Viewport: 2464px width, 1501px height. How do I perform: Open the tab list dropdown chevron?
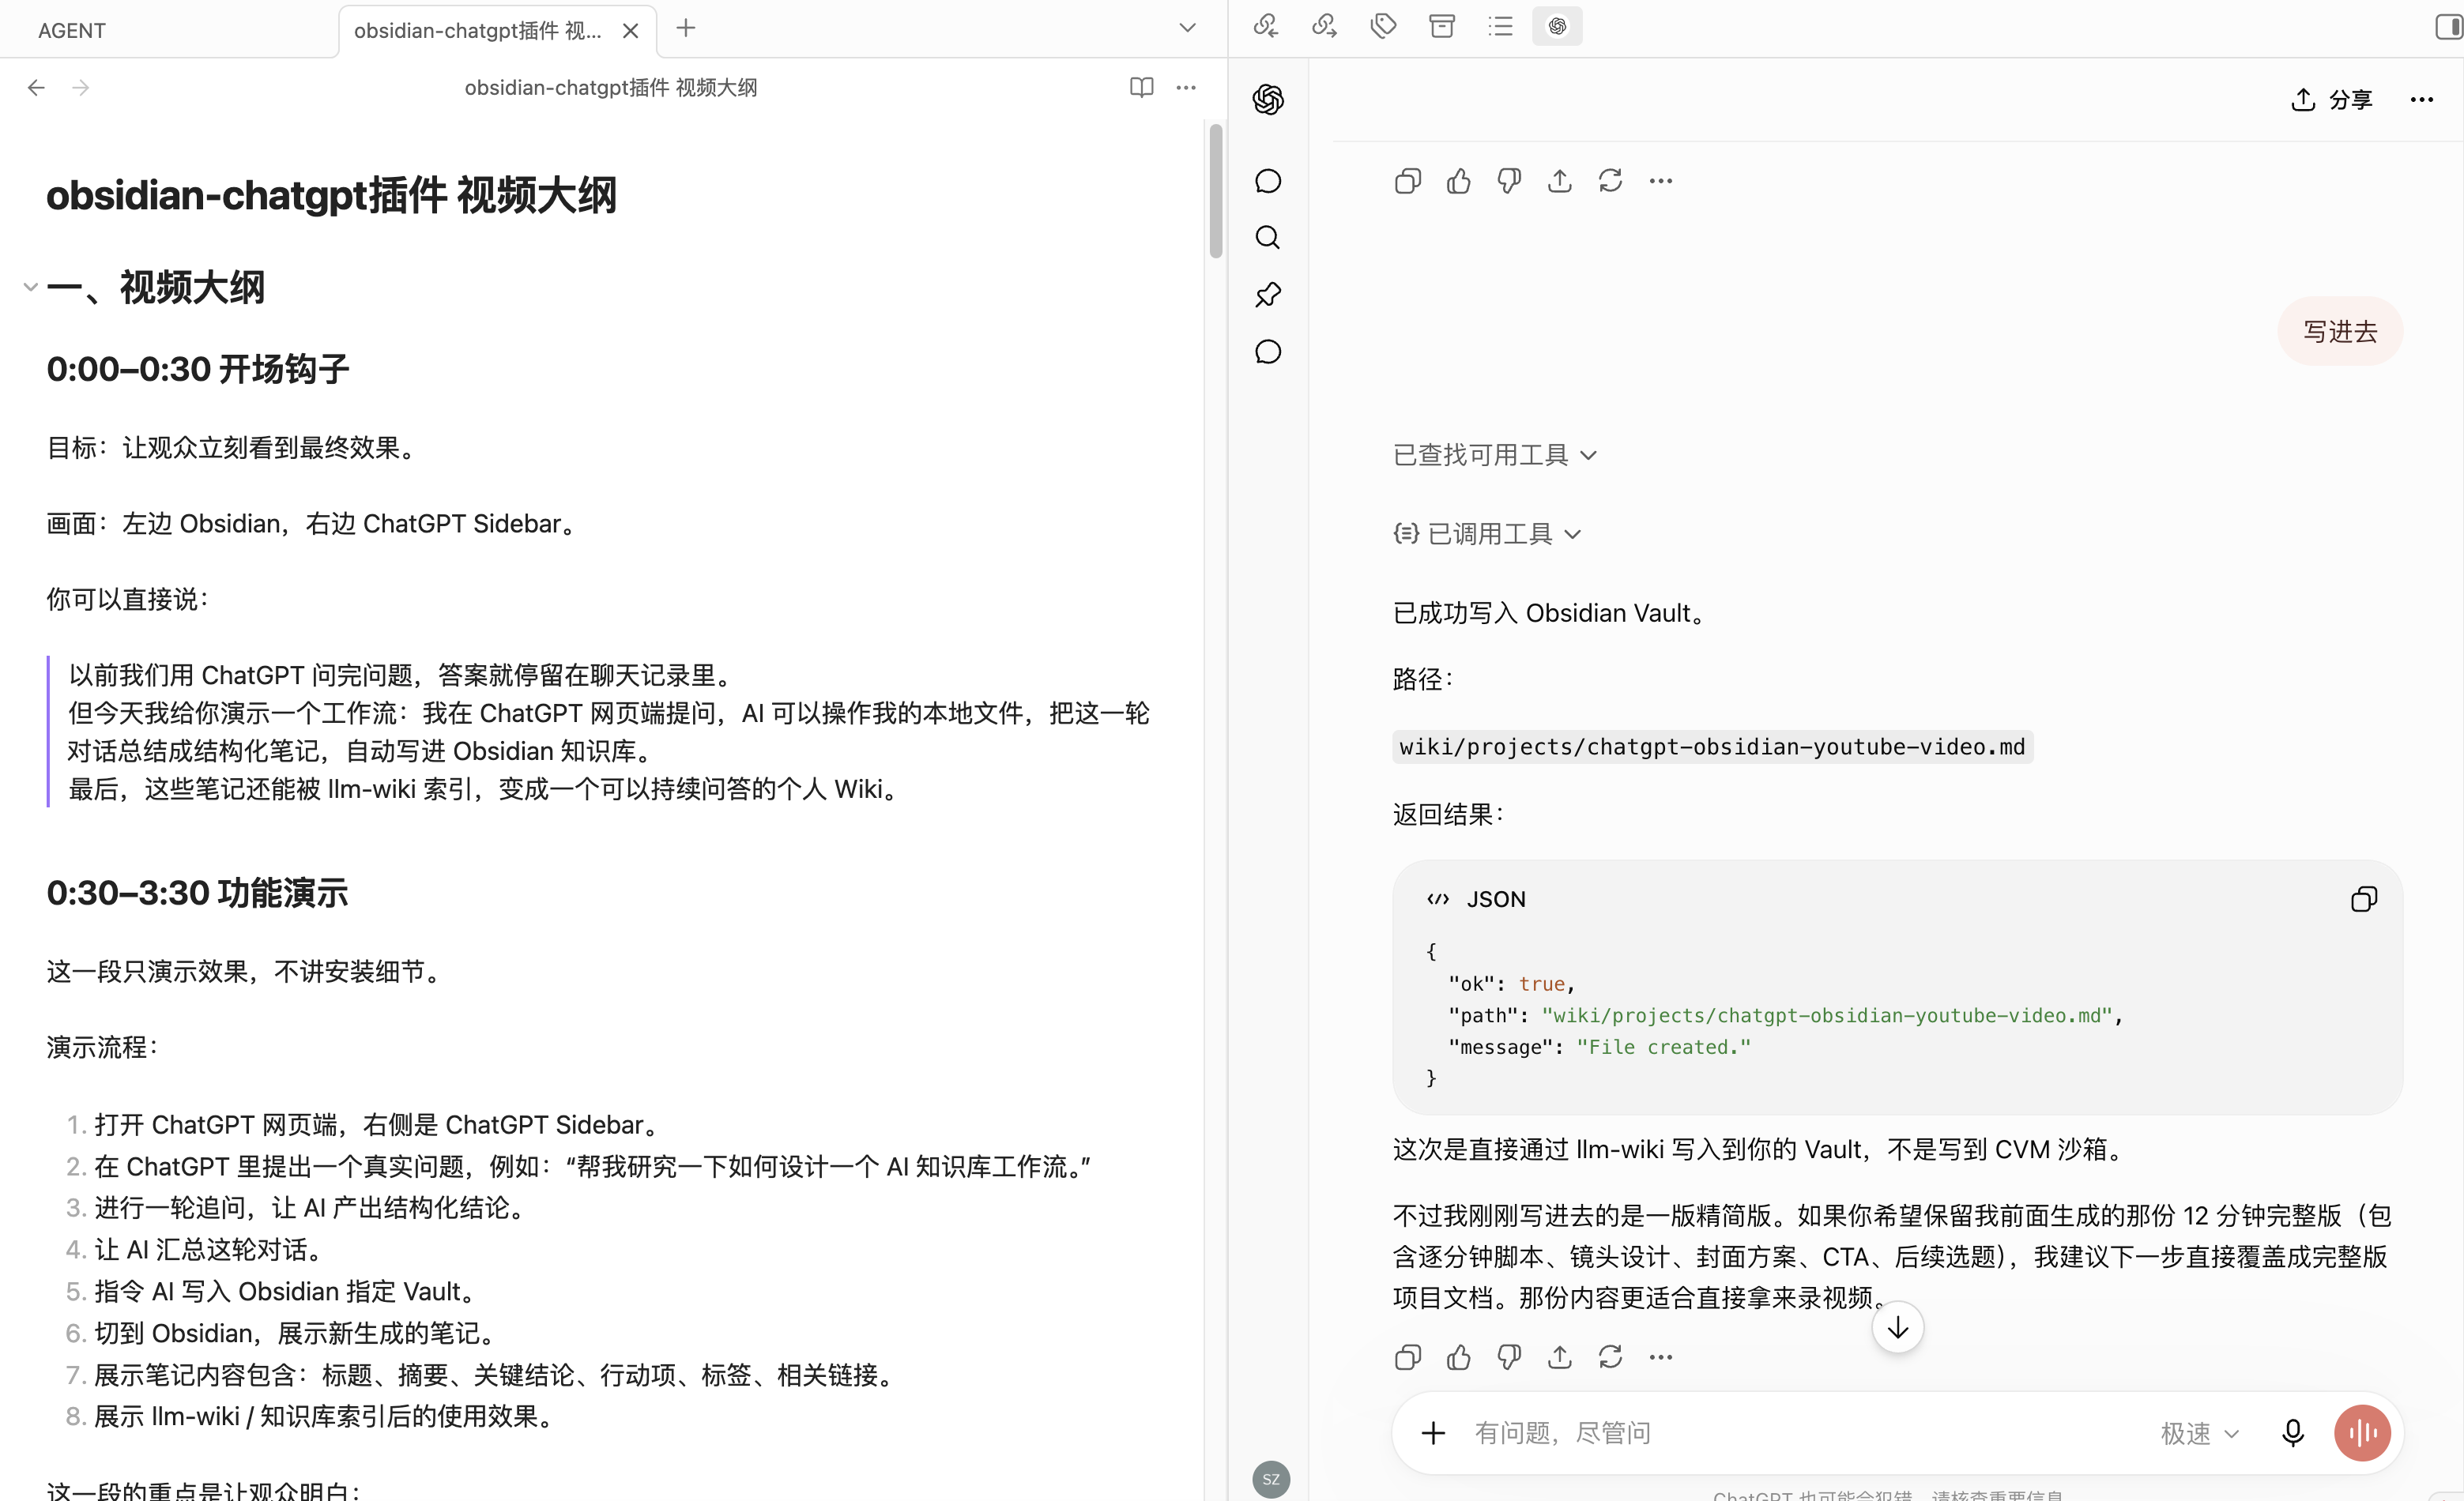click(1187, 28)
